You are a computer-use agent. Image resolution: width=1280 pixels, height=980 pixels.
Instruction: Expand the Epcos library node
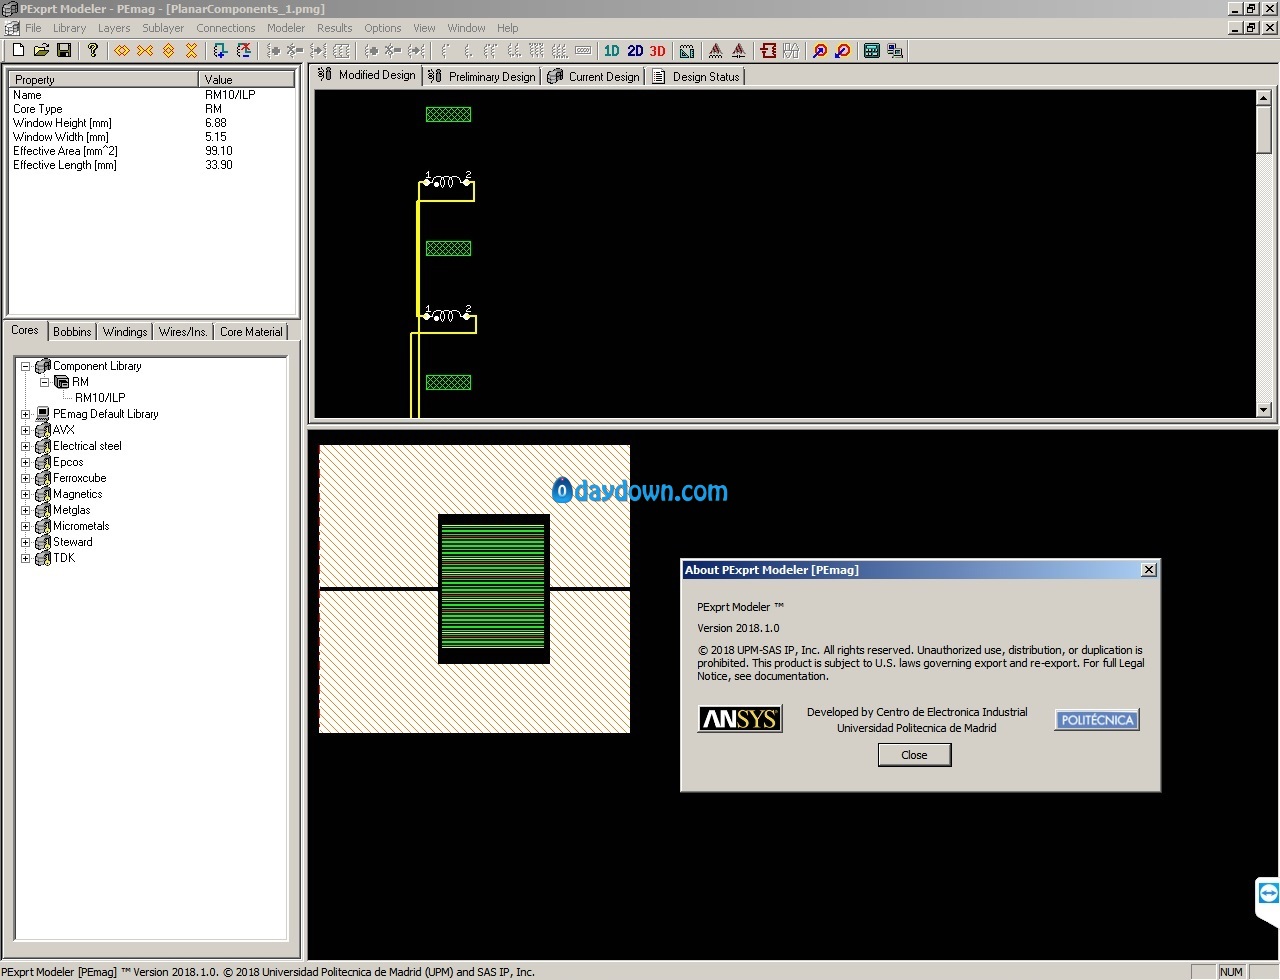(26, 462)
